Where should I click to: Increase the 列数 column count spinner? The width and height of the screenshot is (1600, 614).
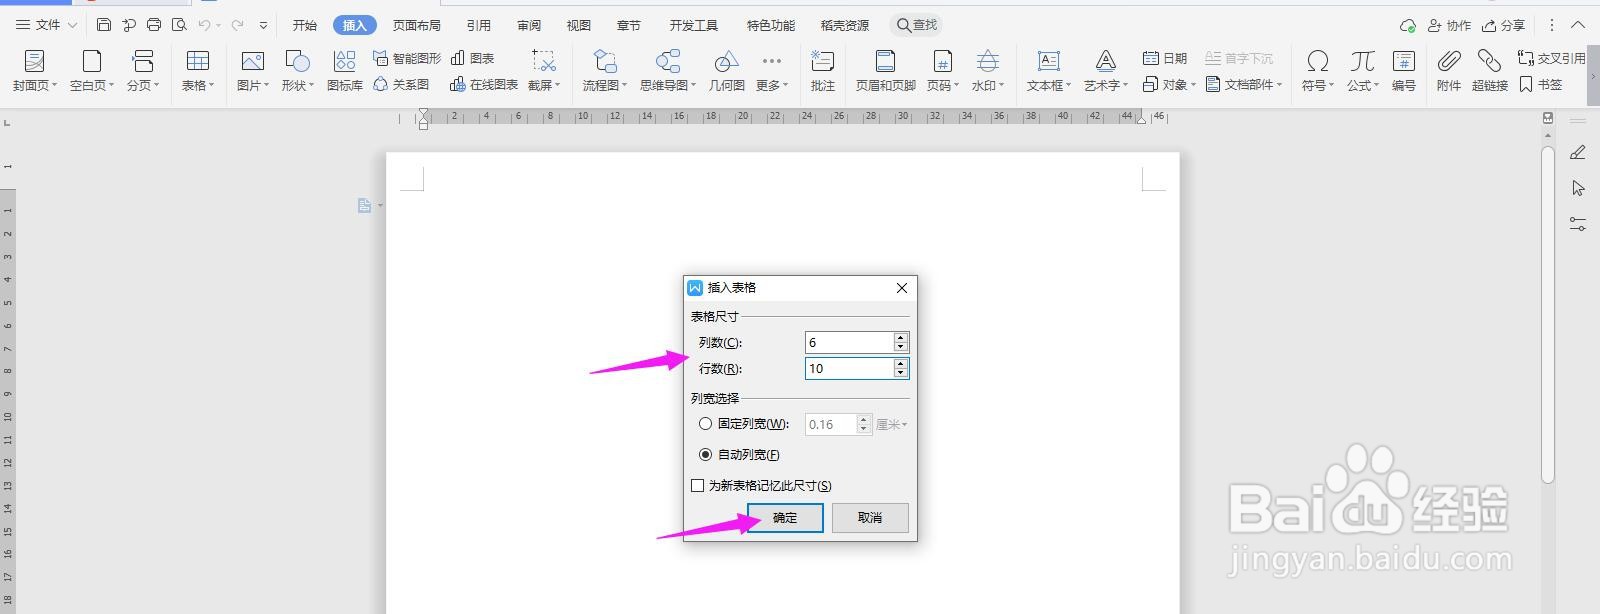pyautogui.click(x=901, y=338)
